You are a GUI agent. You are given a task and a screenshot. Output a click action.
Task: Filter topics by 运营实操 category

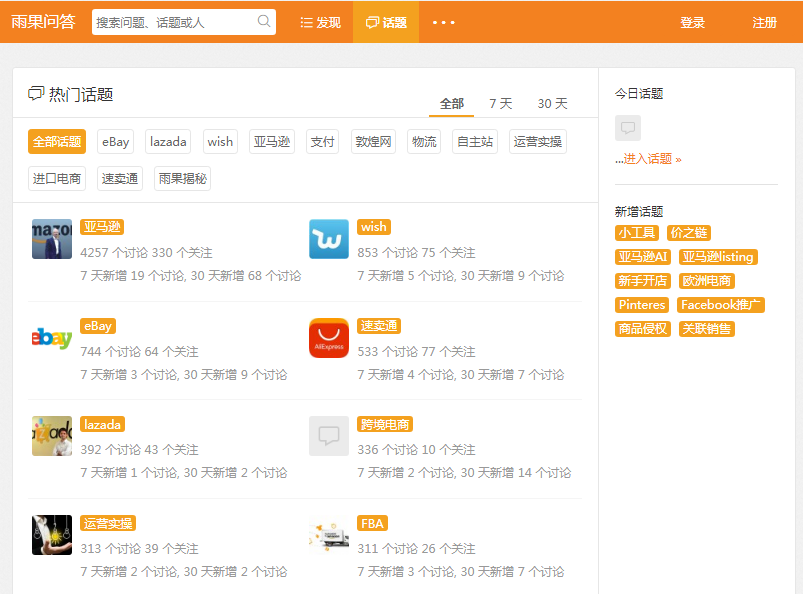[538, 142]
